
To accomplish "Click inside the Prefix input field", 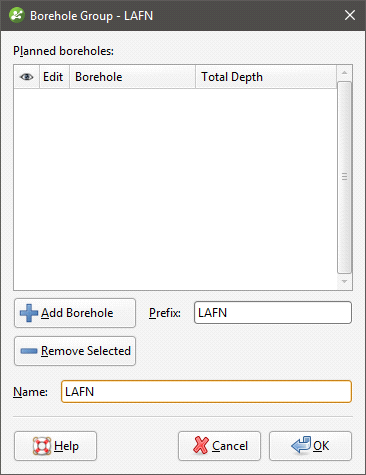I will tap(273, 313).
